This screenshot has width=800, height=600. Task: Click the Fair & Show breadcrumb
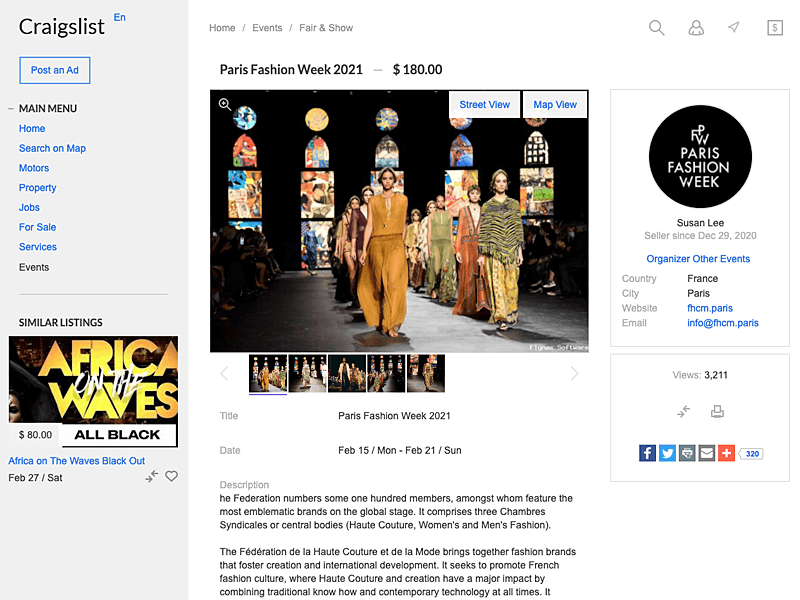(x=326, y=28)
